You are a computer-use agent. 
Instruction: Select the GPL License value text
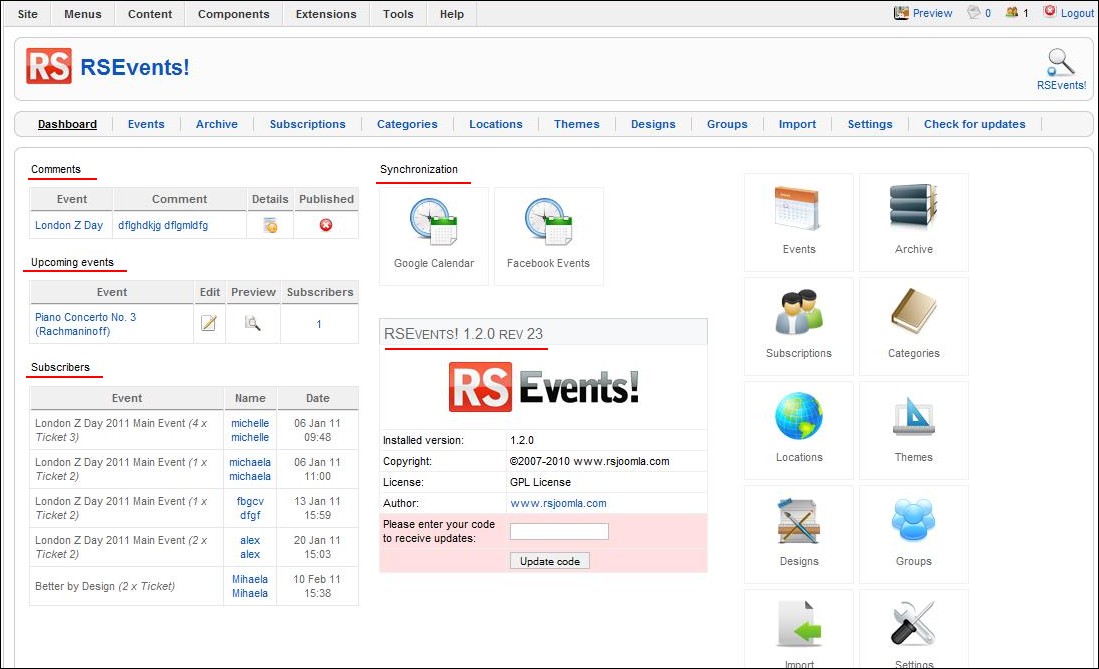(x=540, y=482)
